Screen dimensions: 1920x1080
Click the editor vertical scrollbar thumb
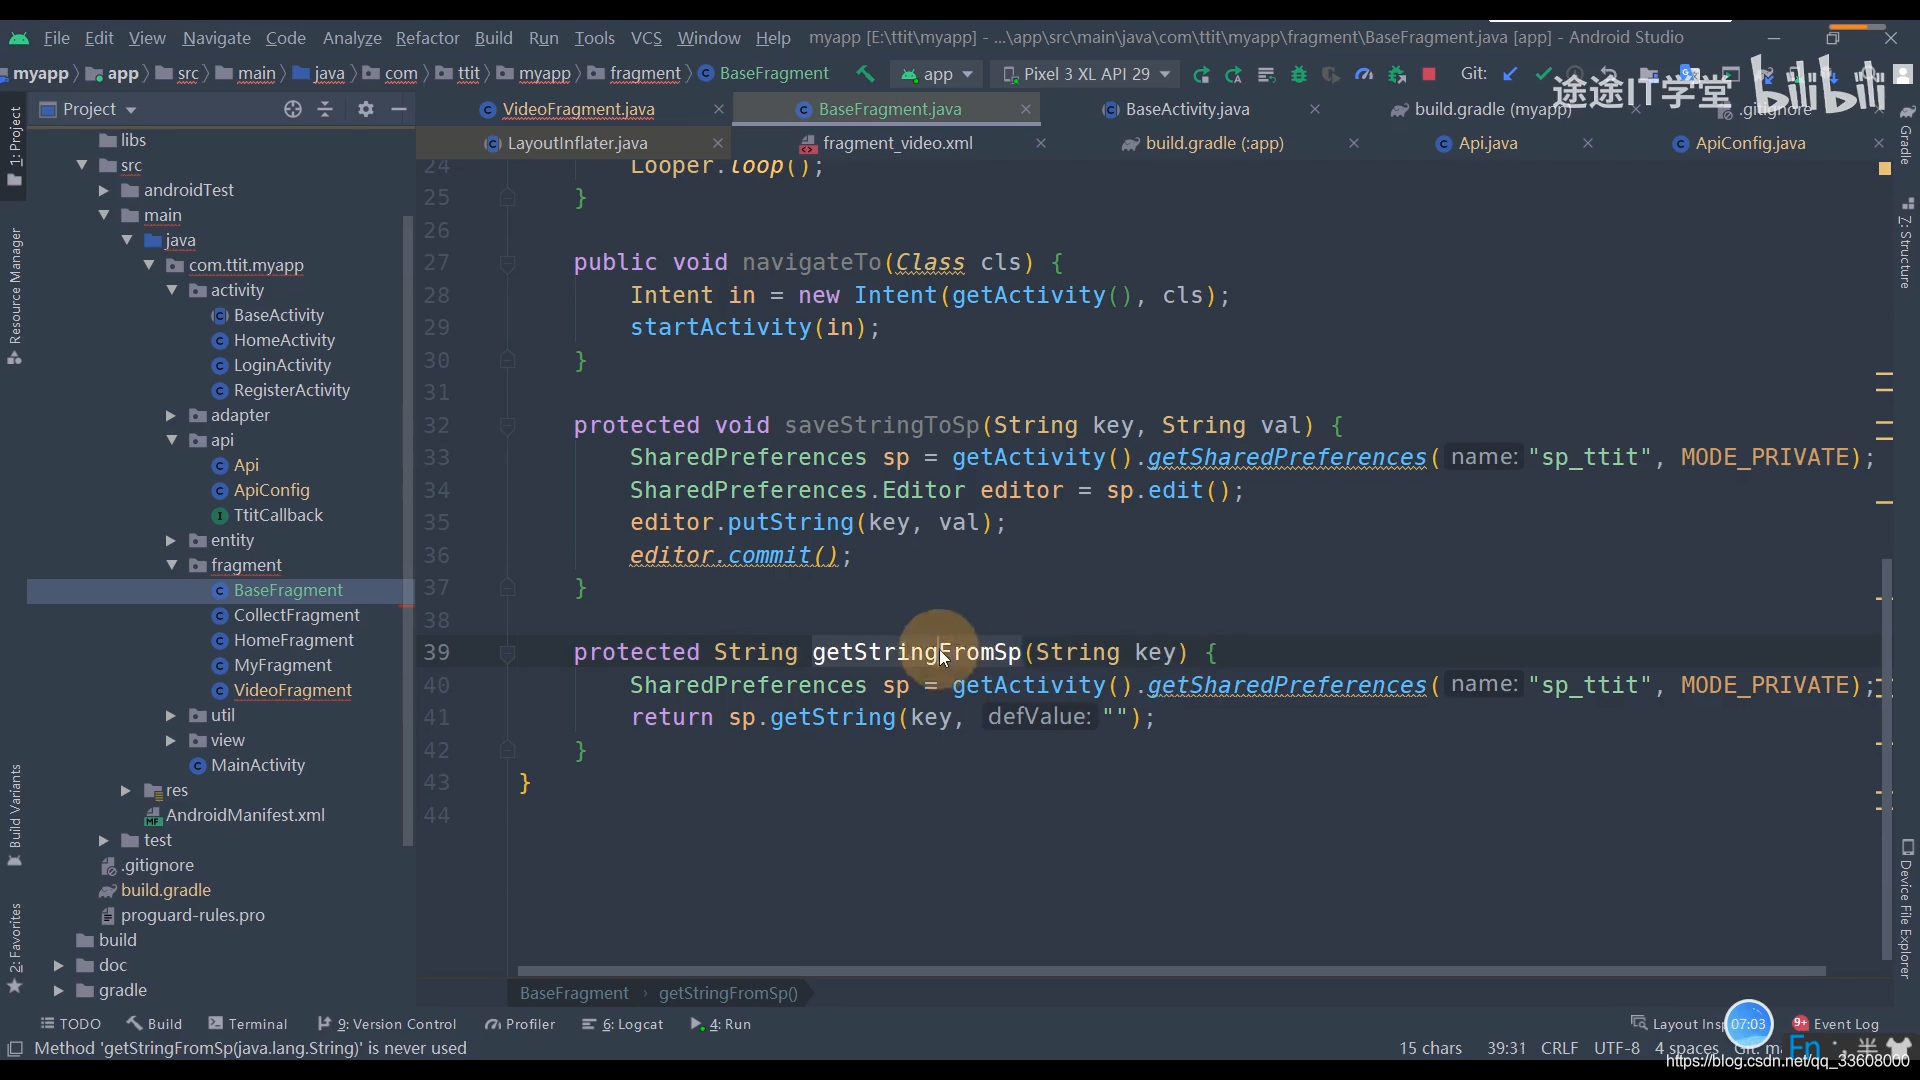tap(1887, 760)
